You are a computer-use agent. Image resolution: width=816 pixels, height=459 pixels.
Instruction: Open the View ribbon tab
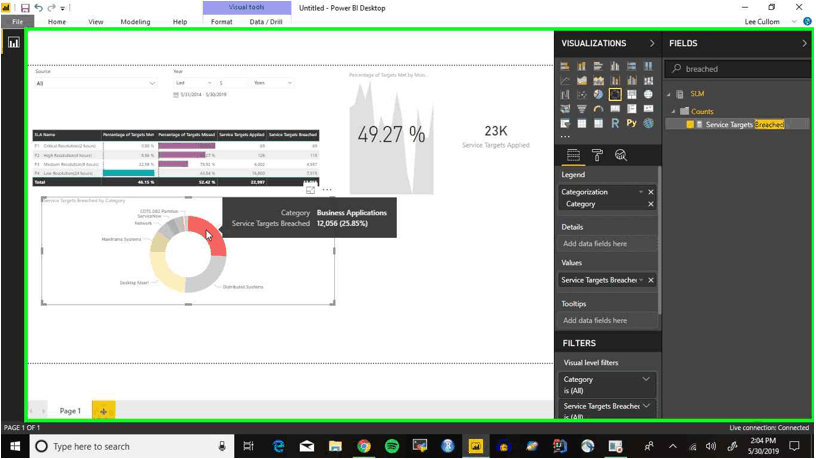[96, 22]
